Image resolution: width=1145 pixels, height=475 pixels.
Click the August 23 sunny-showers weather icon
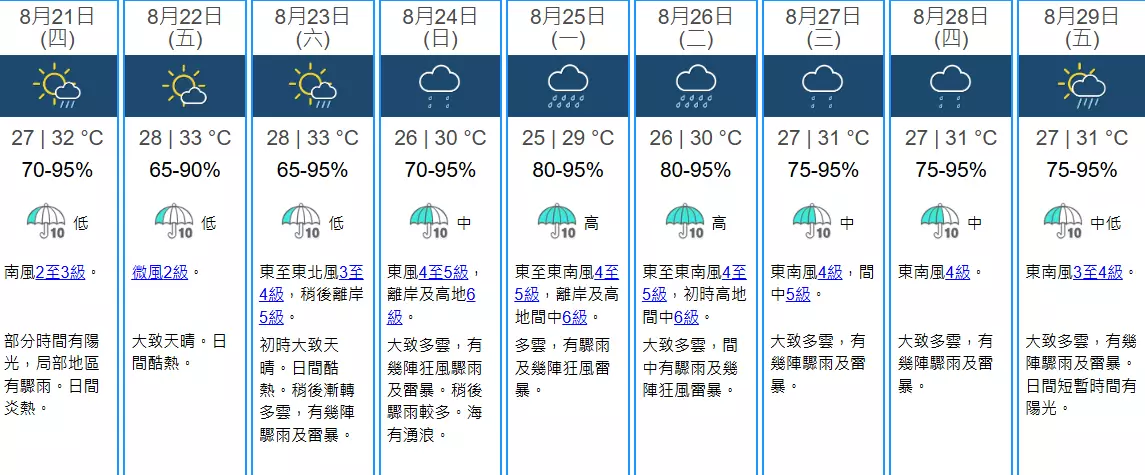point(313,86)
